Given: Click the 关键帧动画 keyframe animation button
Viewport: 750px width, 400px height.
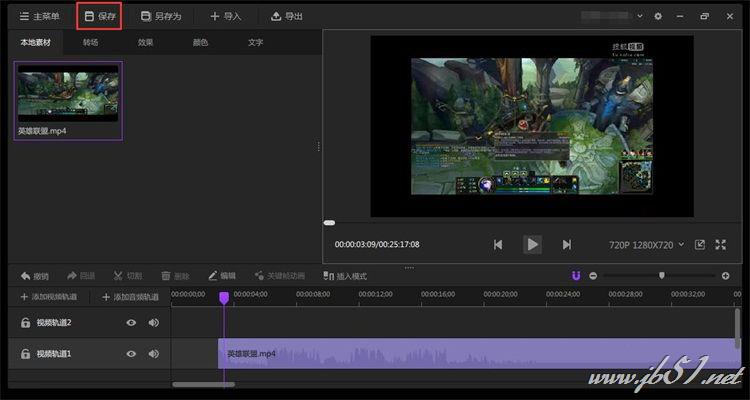Looking at the screenshot, I should [x=280, y=276].
